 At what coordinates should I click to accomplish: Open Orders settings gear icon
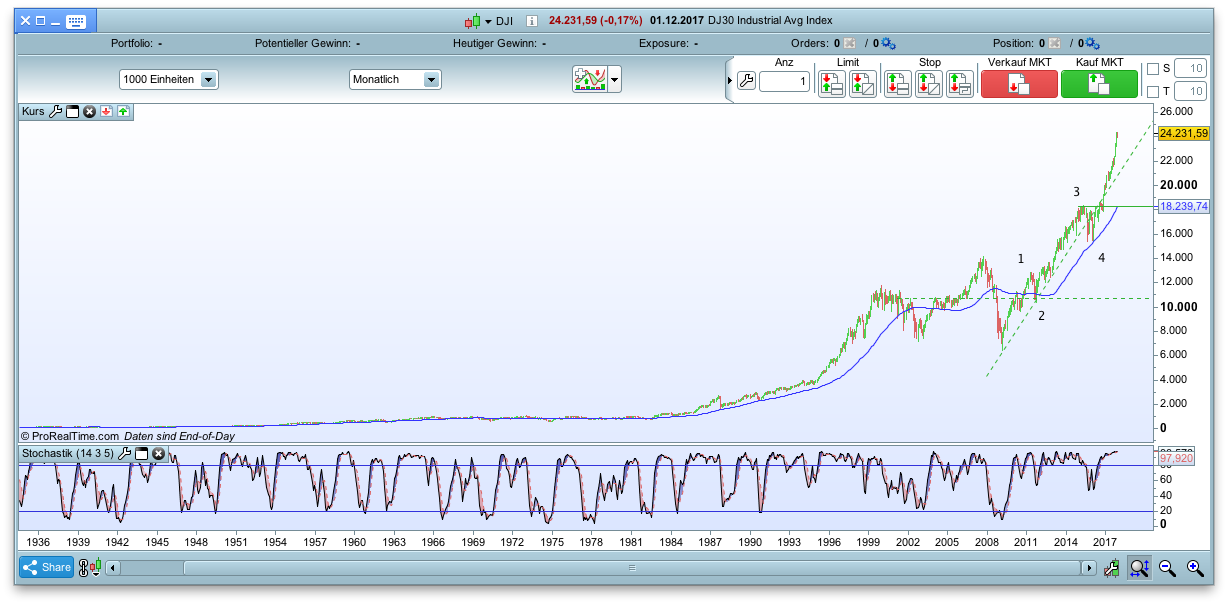[889, 44]
